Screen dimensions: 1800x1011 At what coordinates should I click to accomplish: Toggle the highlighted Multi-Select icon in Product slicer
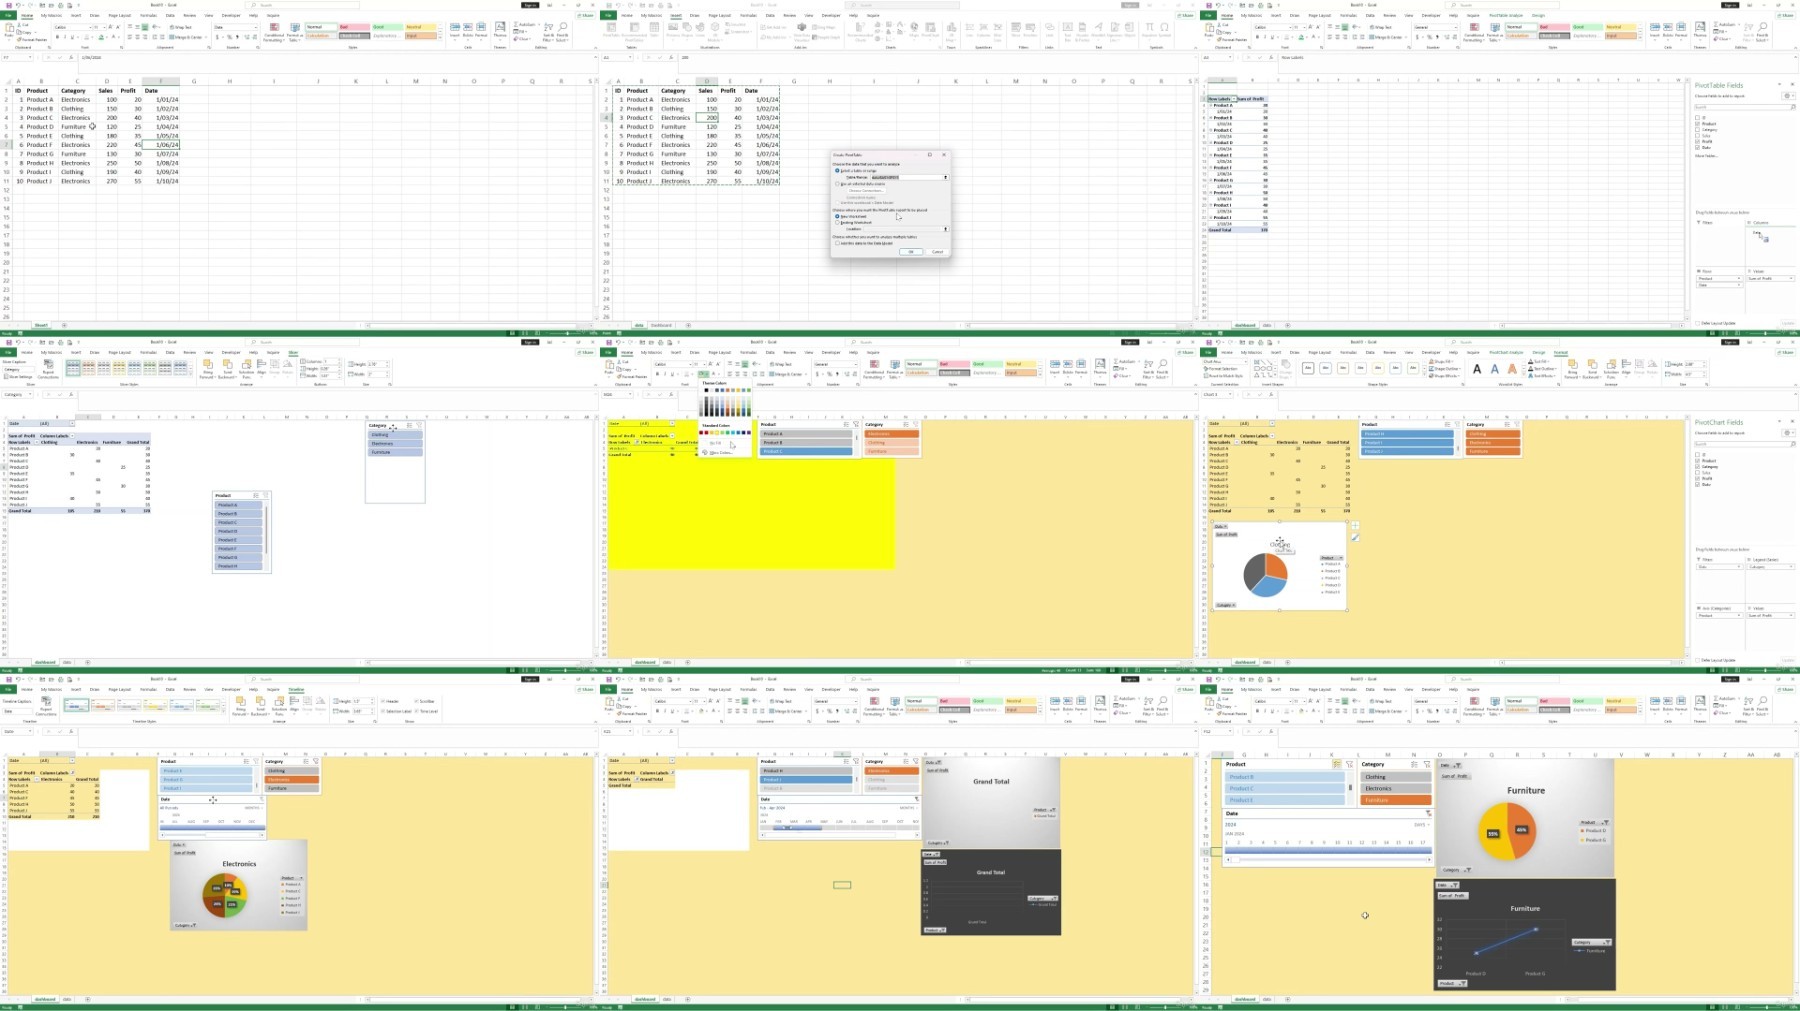point(1337,764)
